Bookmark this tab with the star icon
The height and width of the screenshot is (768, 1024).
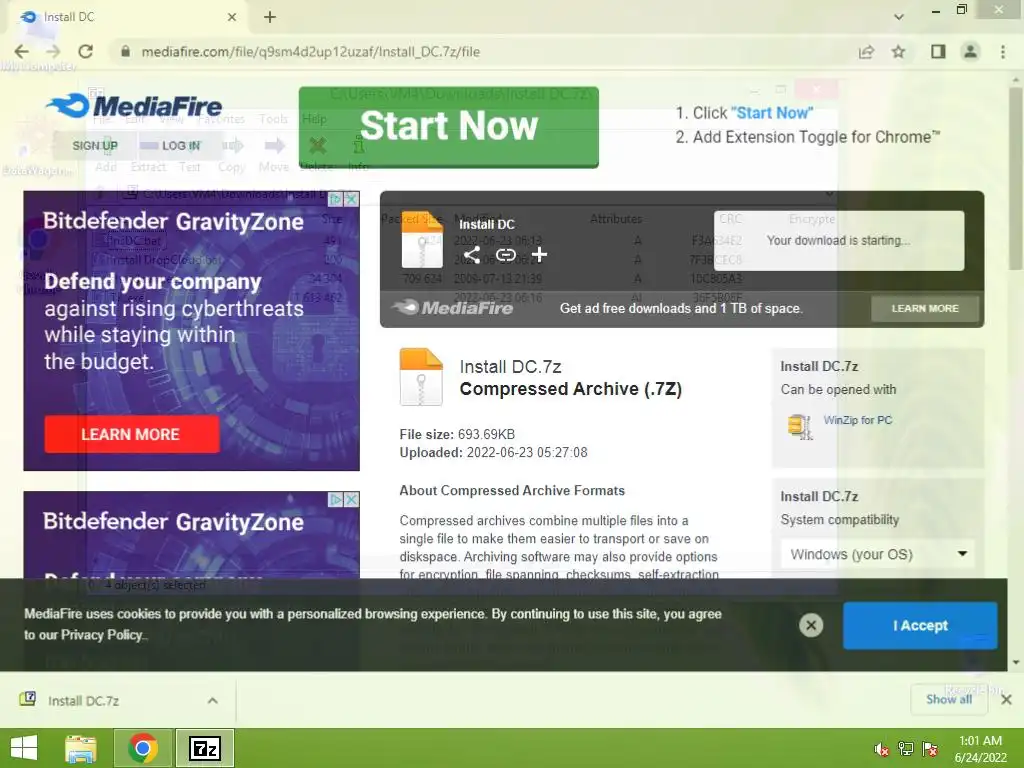899,52
